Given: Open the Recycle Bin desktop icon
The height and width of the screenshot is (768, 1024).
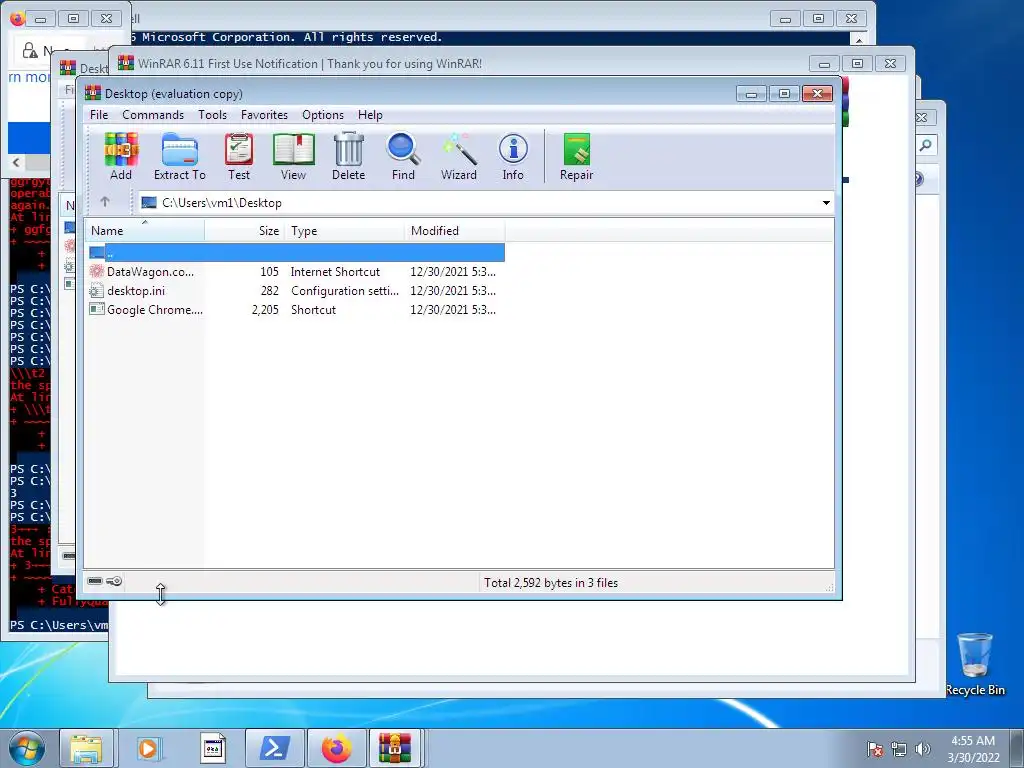Looking at the screenshot, I should (x=975, y=662).
